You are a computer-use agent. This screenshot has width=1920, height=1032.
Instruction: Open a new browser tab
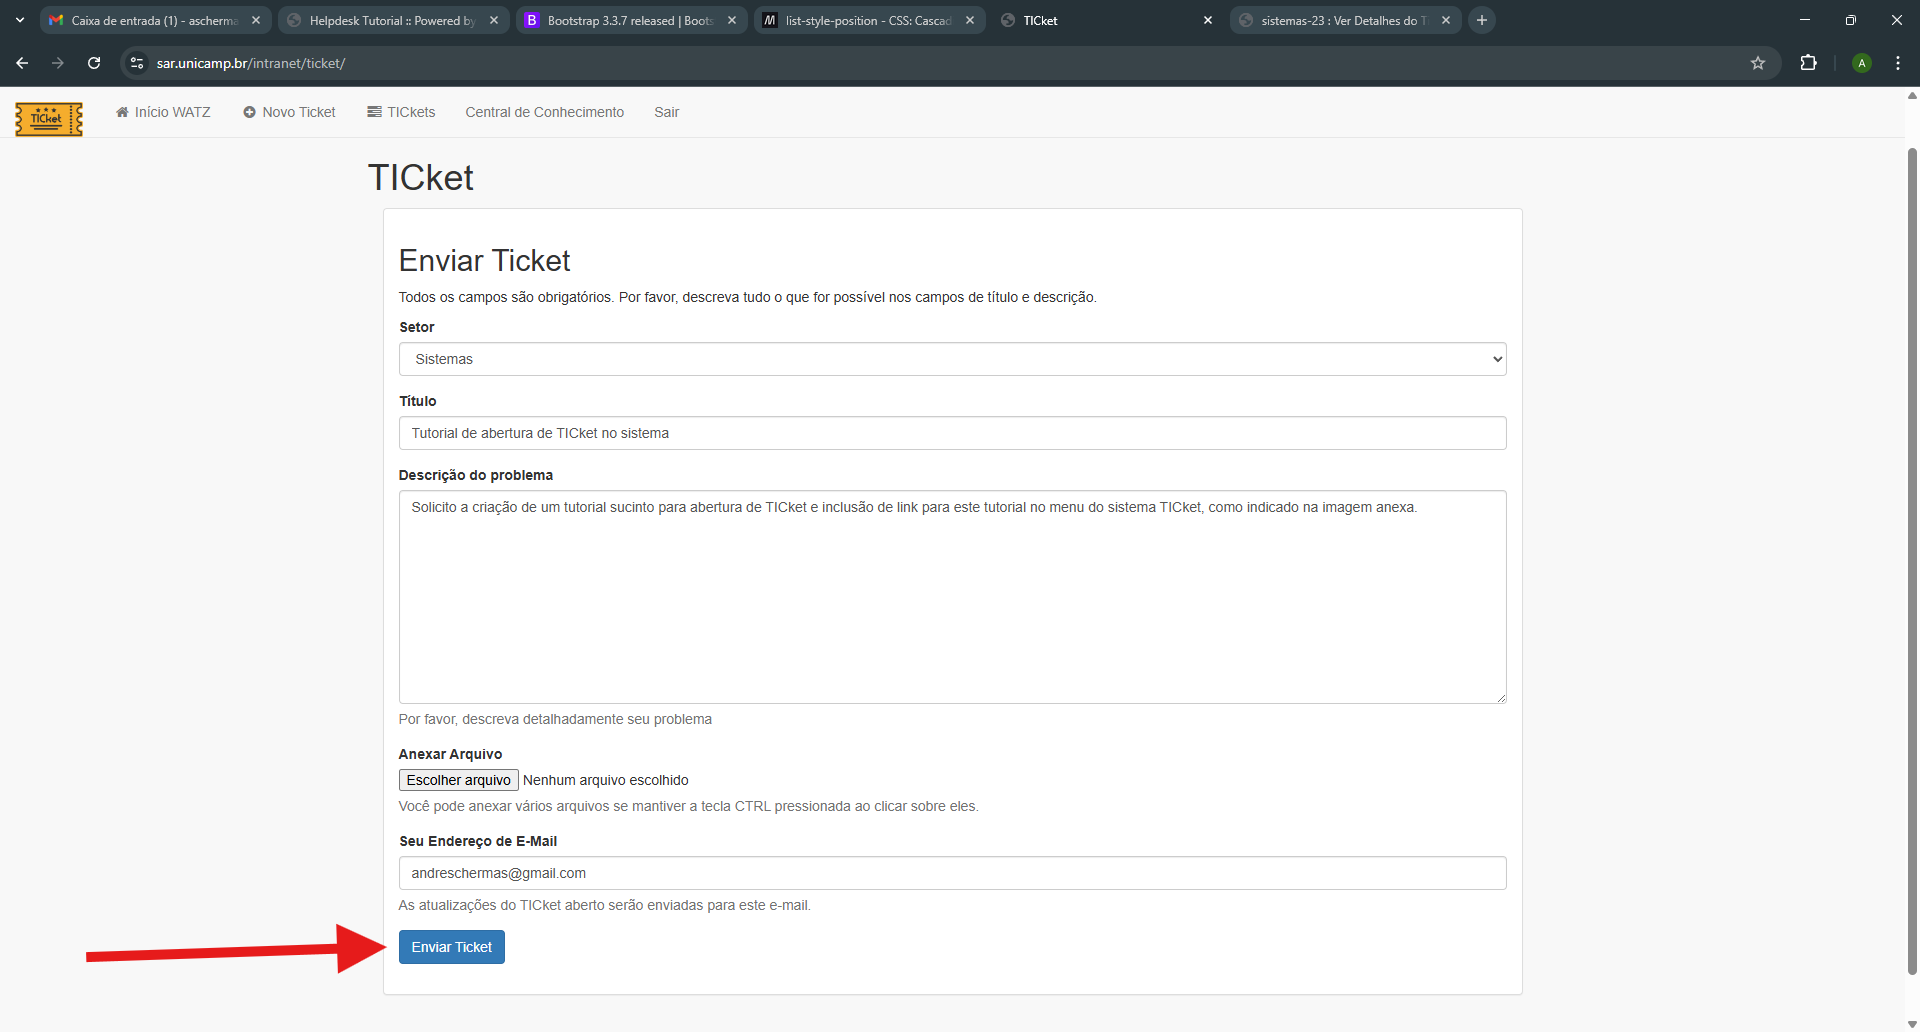coord(1482,20)
